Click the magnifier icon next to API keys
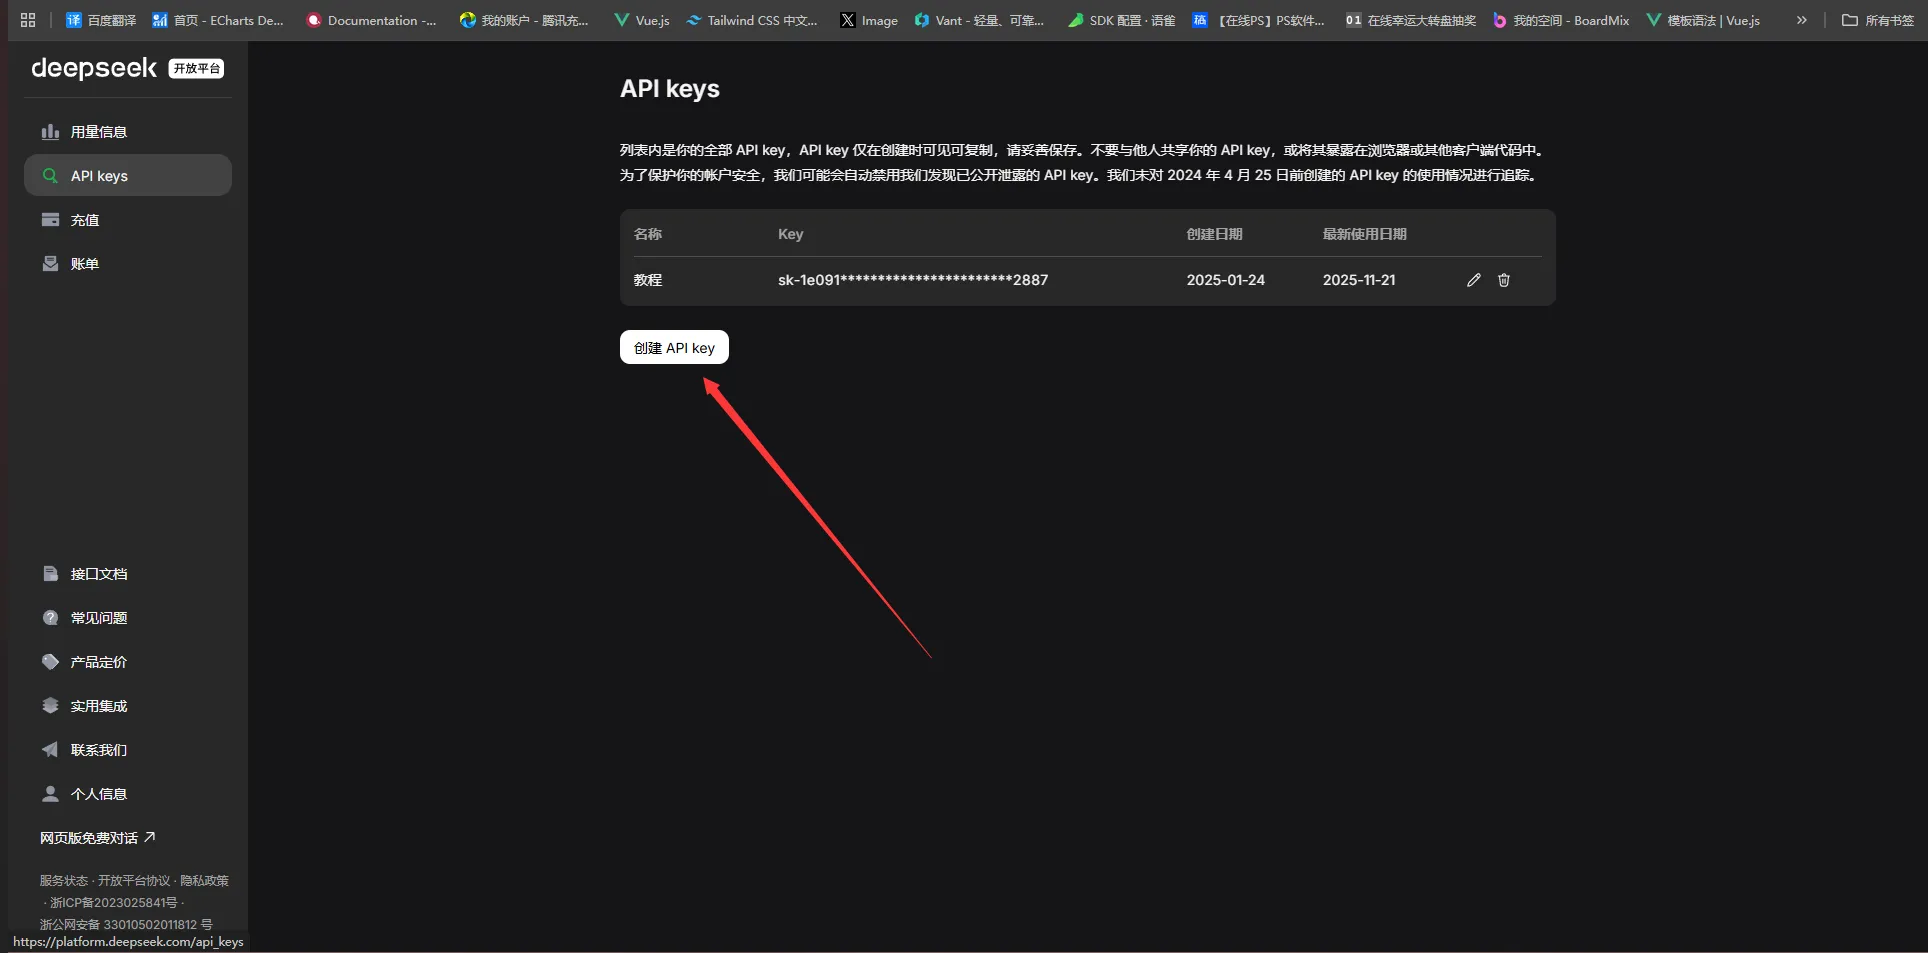The image size is (1928, 953). pos(48,175)
